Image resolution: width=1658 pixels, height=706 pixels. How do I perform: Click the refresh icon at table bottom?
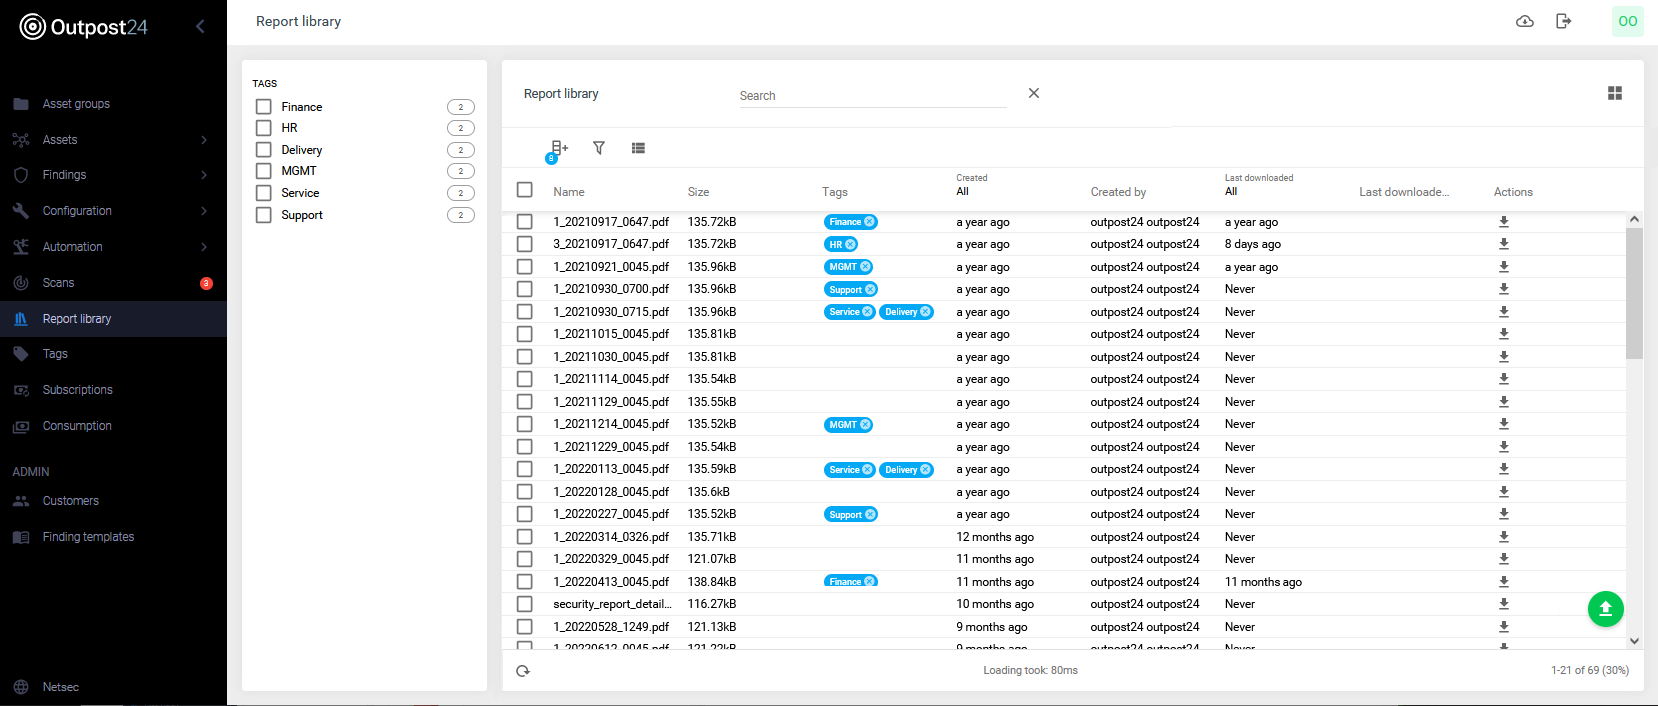click(523, 671)
